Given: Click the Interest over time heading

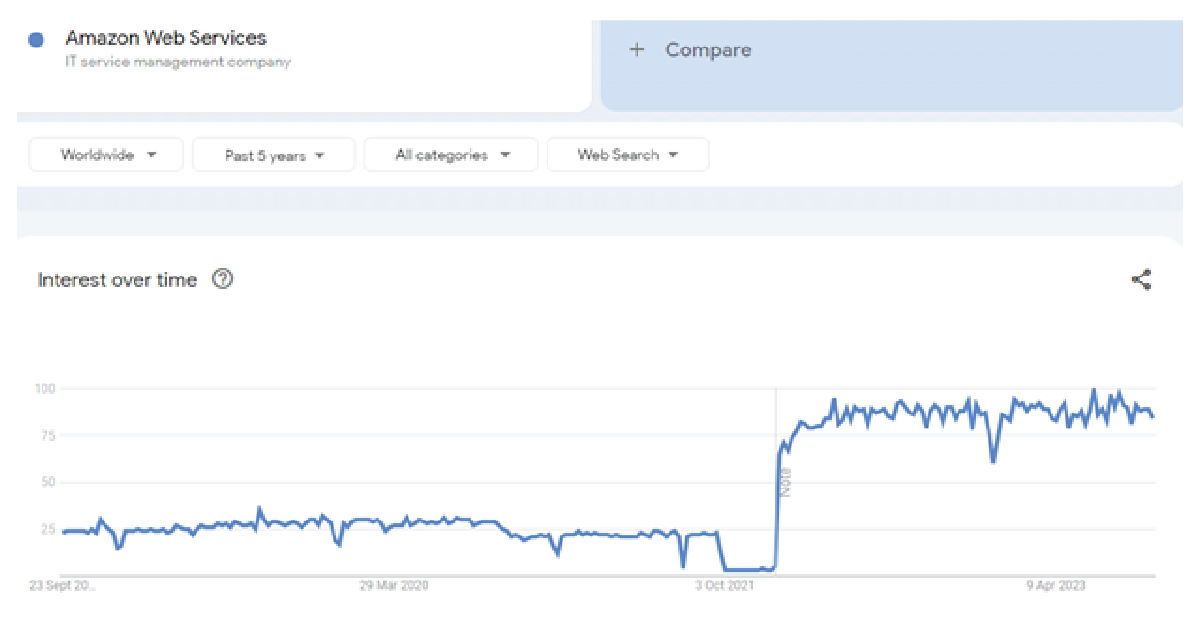Looking at the screenshot, I should 117,280.
